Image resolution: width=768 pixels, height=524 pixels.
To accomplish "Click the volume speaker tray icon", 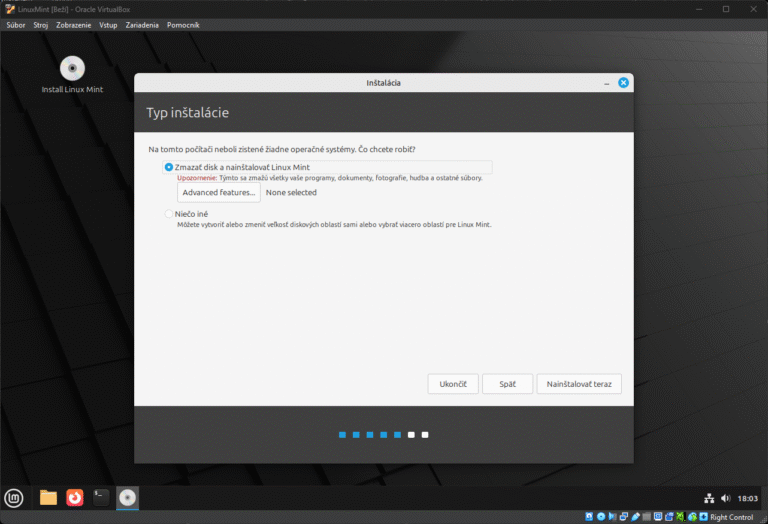I will click(x=725, y=498).
